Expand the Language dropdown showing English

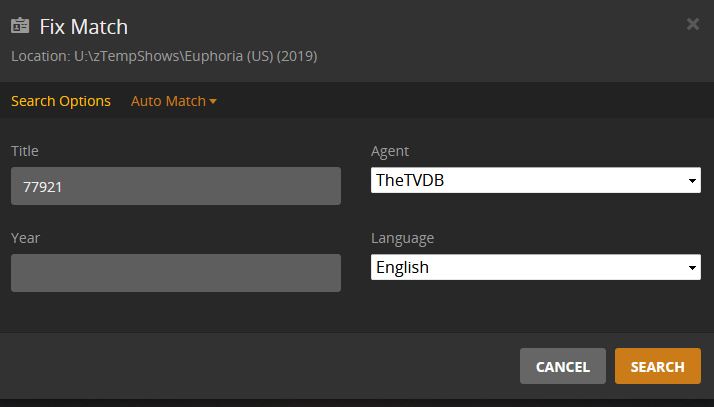[x=535, y=267]
